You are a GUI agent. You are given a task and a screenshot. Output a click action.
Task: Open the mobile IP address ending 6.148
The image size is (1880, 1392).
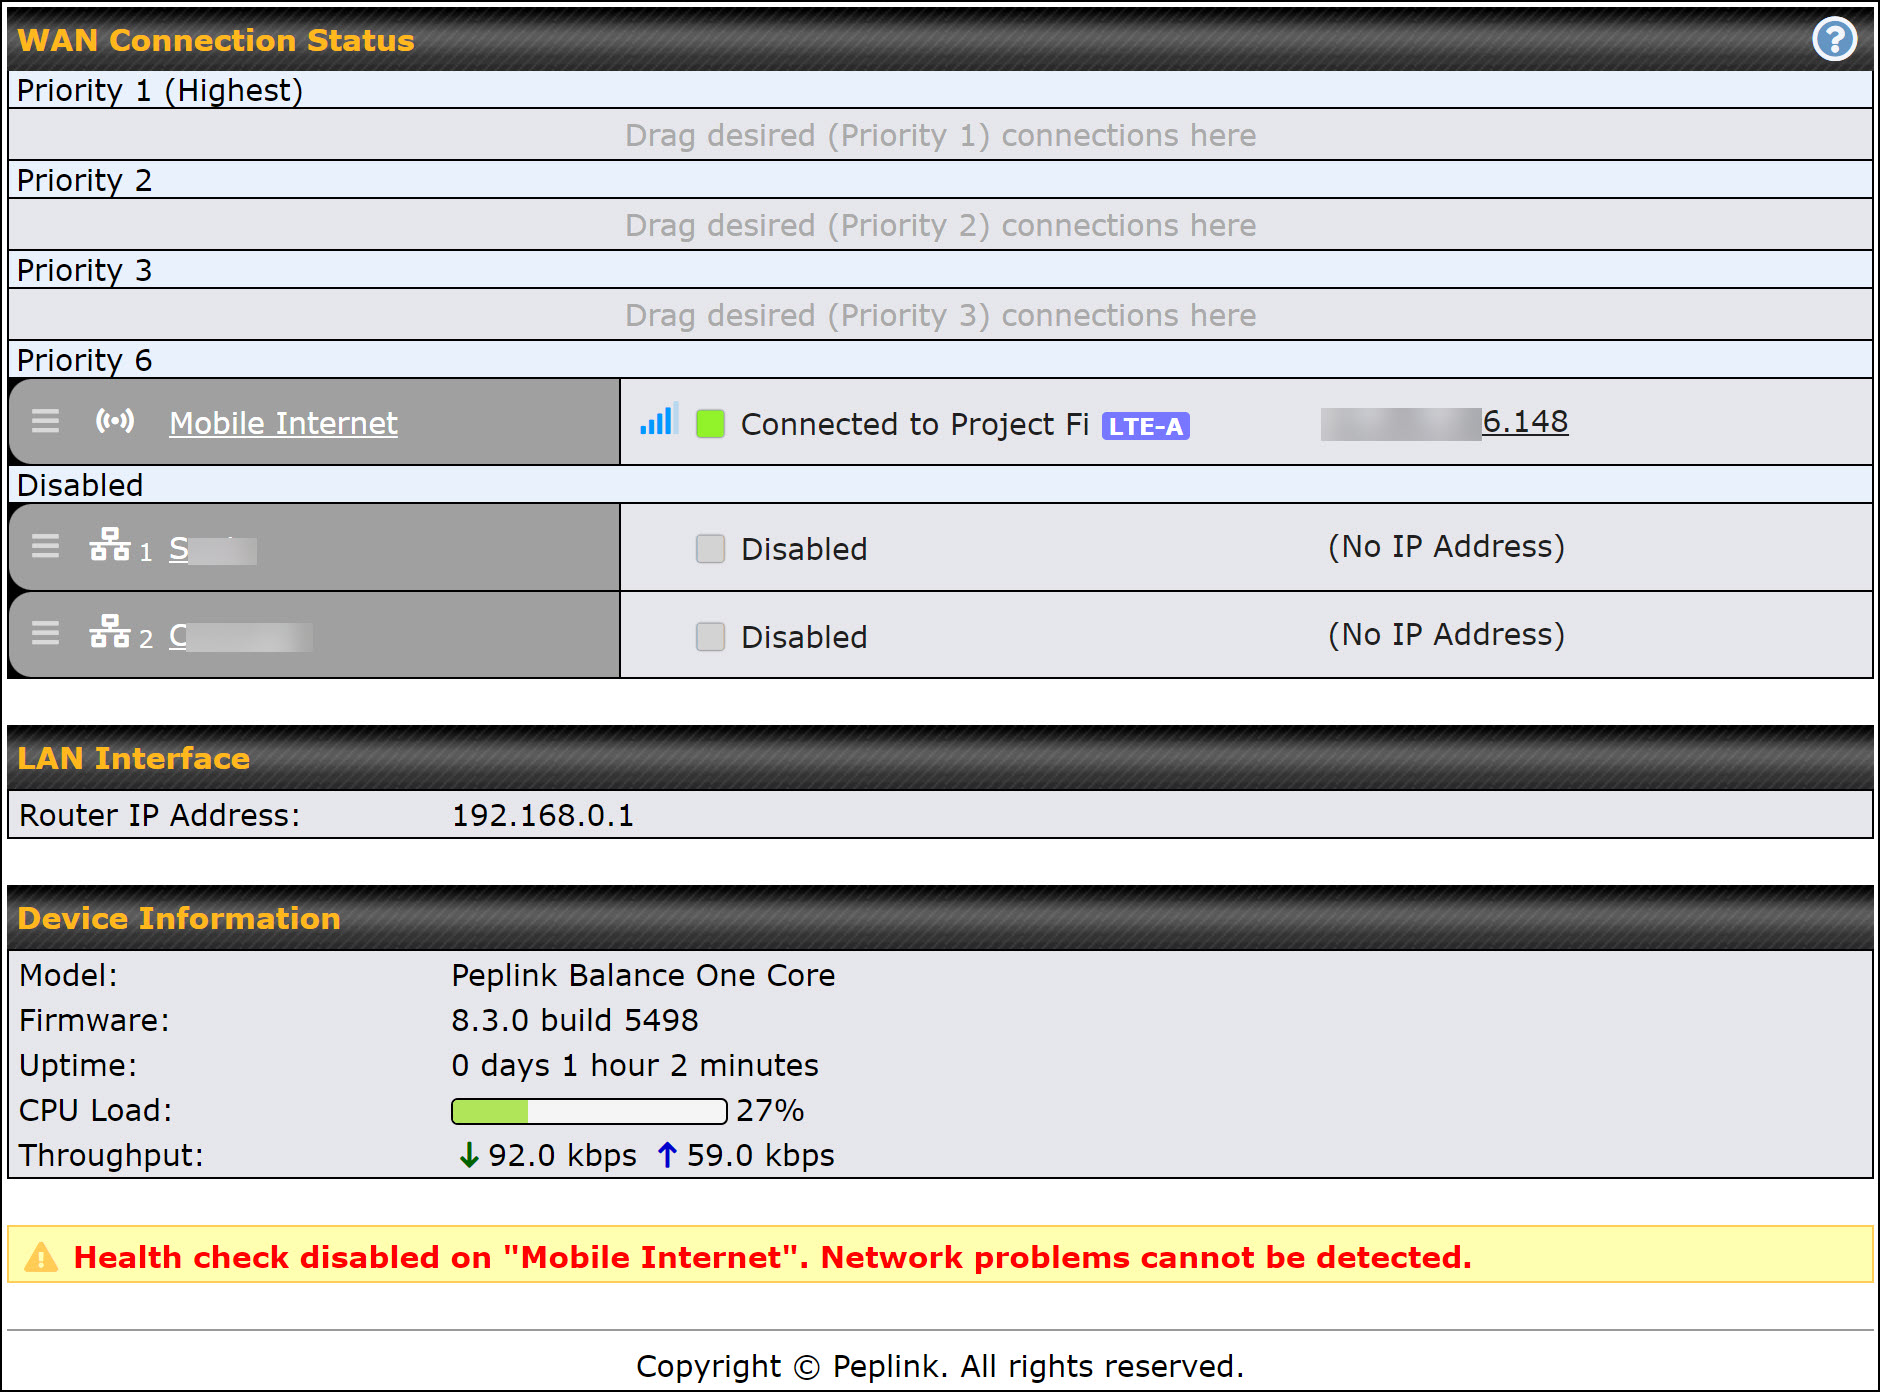[x=1524, y=422]
